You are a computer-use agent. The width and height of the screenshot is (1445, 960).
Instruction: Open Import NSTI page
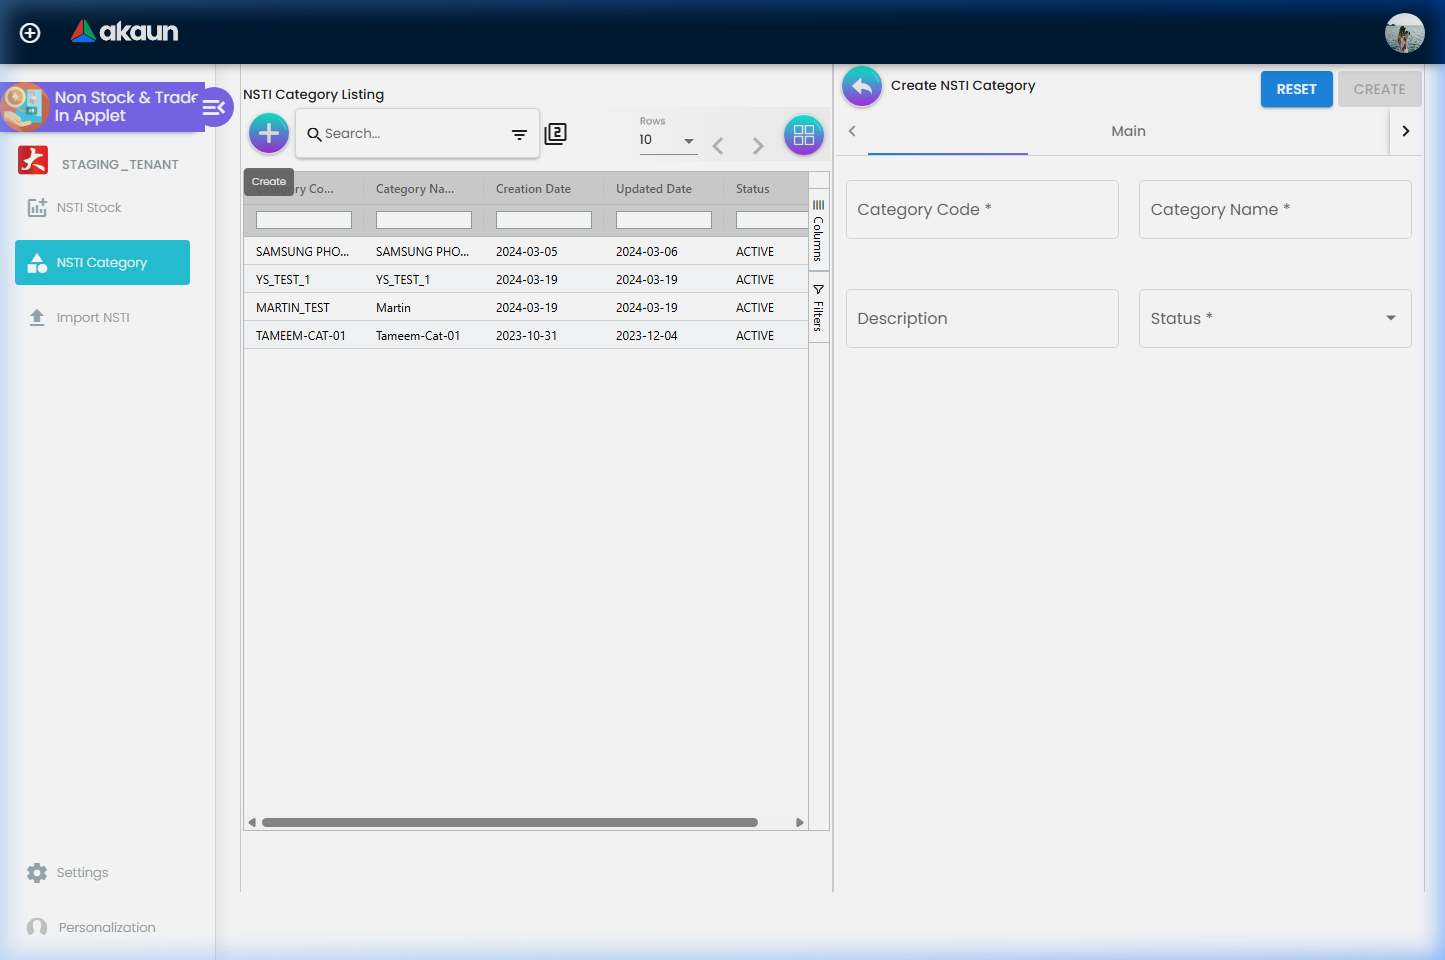[x=92, y=318]
